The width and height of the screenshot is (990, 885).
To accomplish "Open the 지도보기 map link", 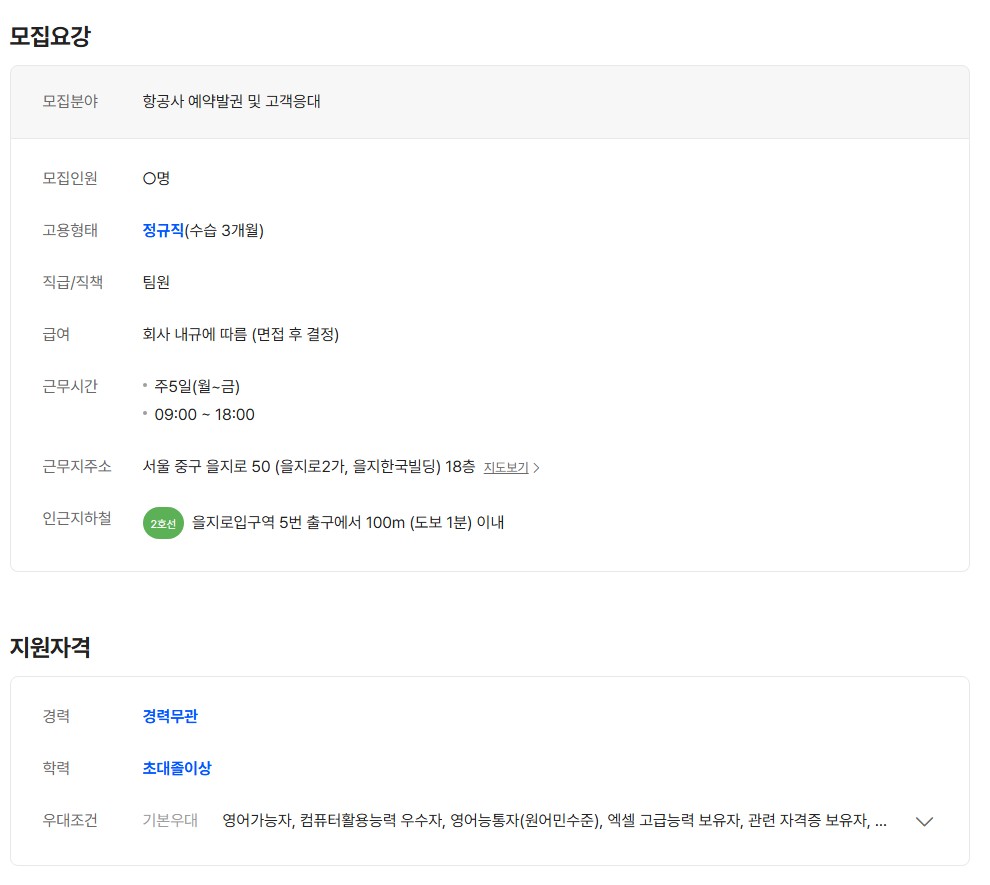I will [506, 467].
